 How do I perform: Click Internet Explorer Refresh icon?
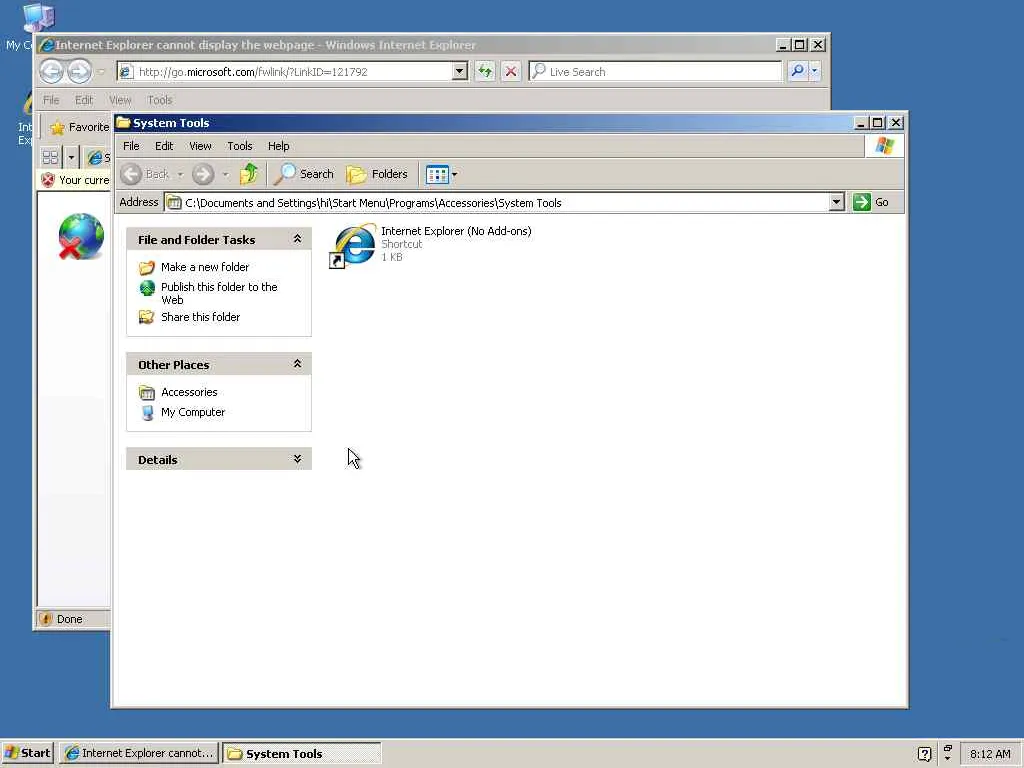click(x=485, y=71)
